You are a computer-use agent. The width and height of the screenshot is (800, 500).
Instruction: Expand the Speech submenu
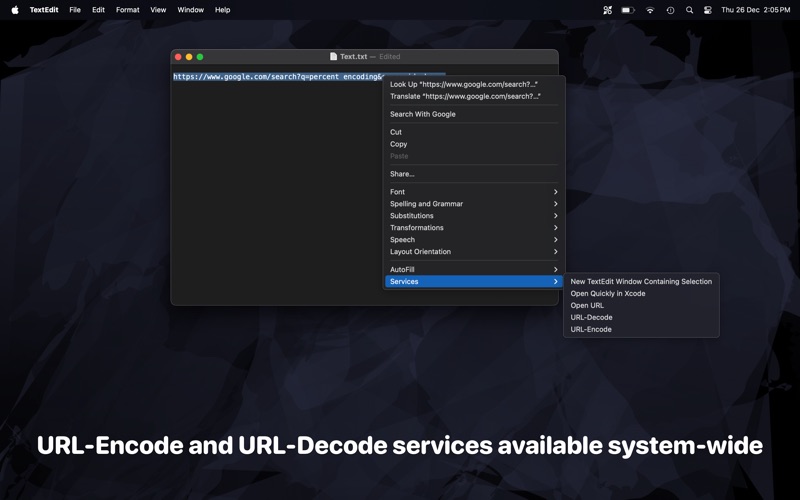473,239
